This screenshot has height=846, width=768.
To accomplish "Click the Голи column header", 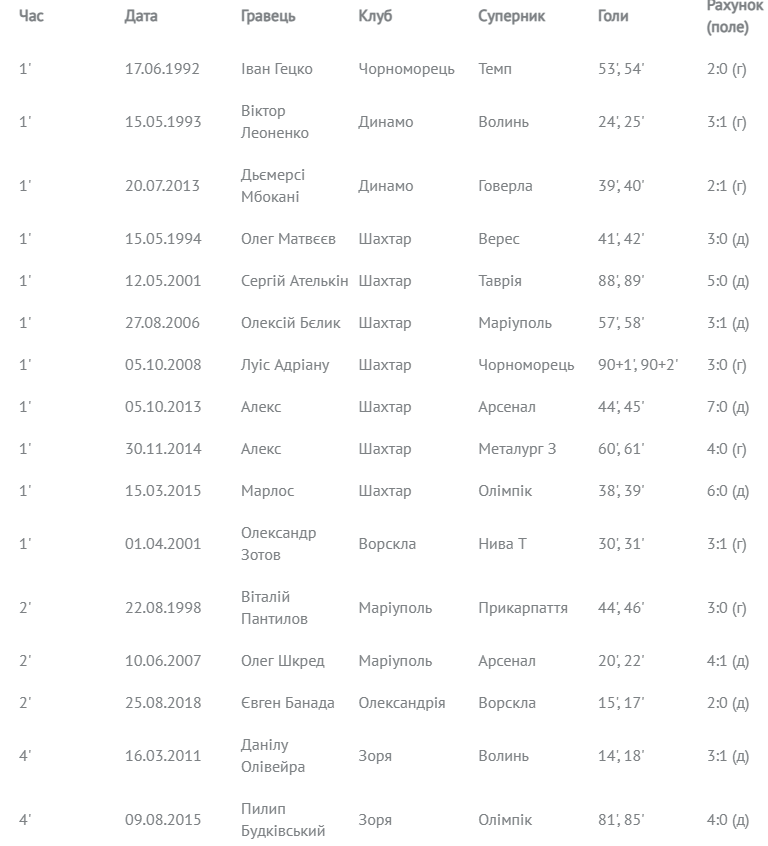I will [613, 17].
